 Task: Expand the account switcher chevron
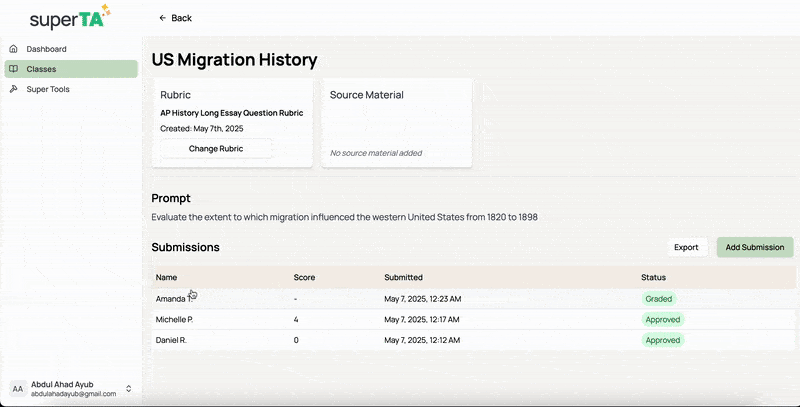128,388
